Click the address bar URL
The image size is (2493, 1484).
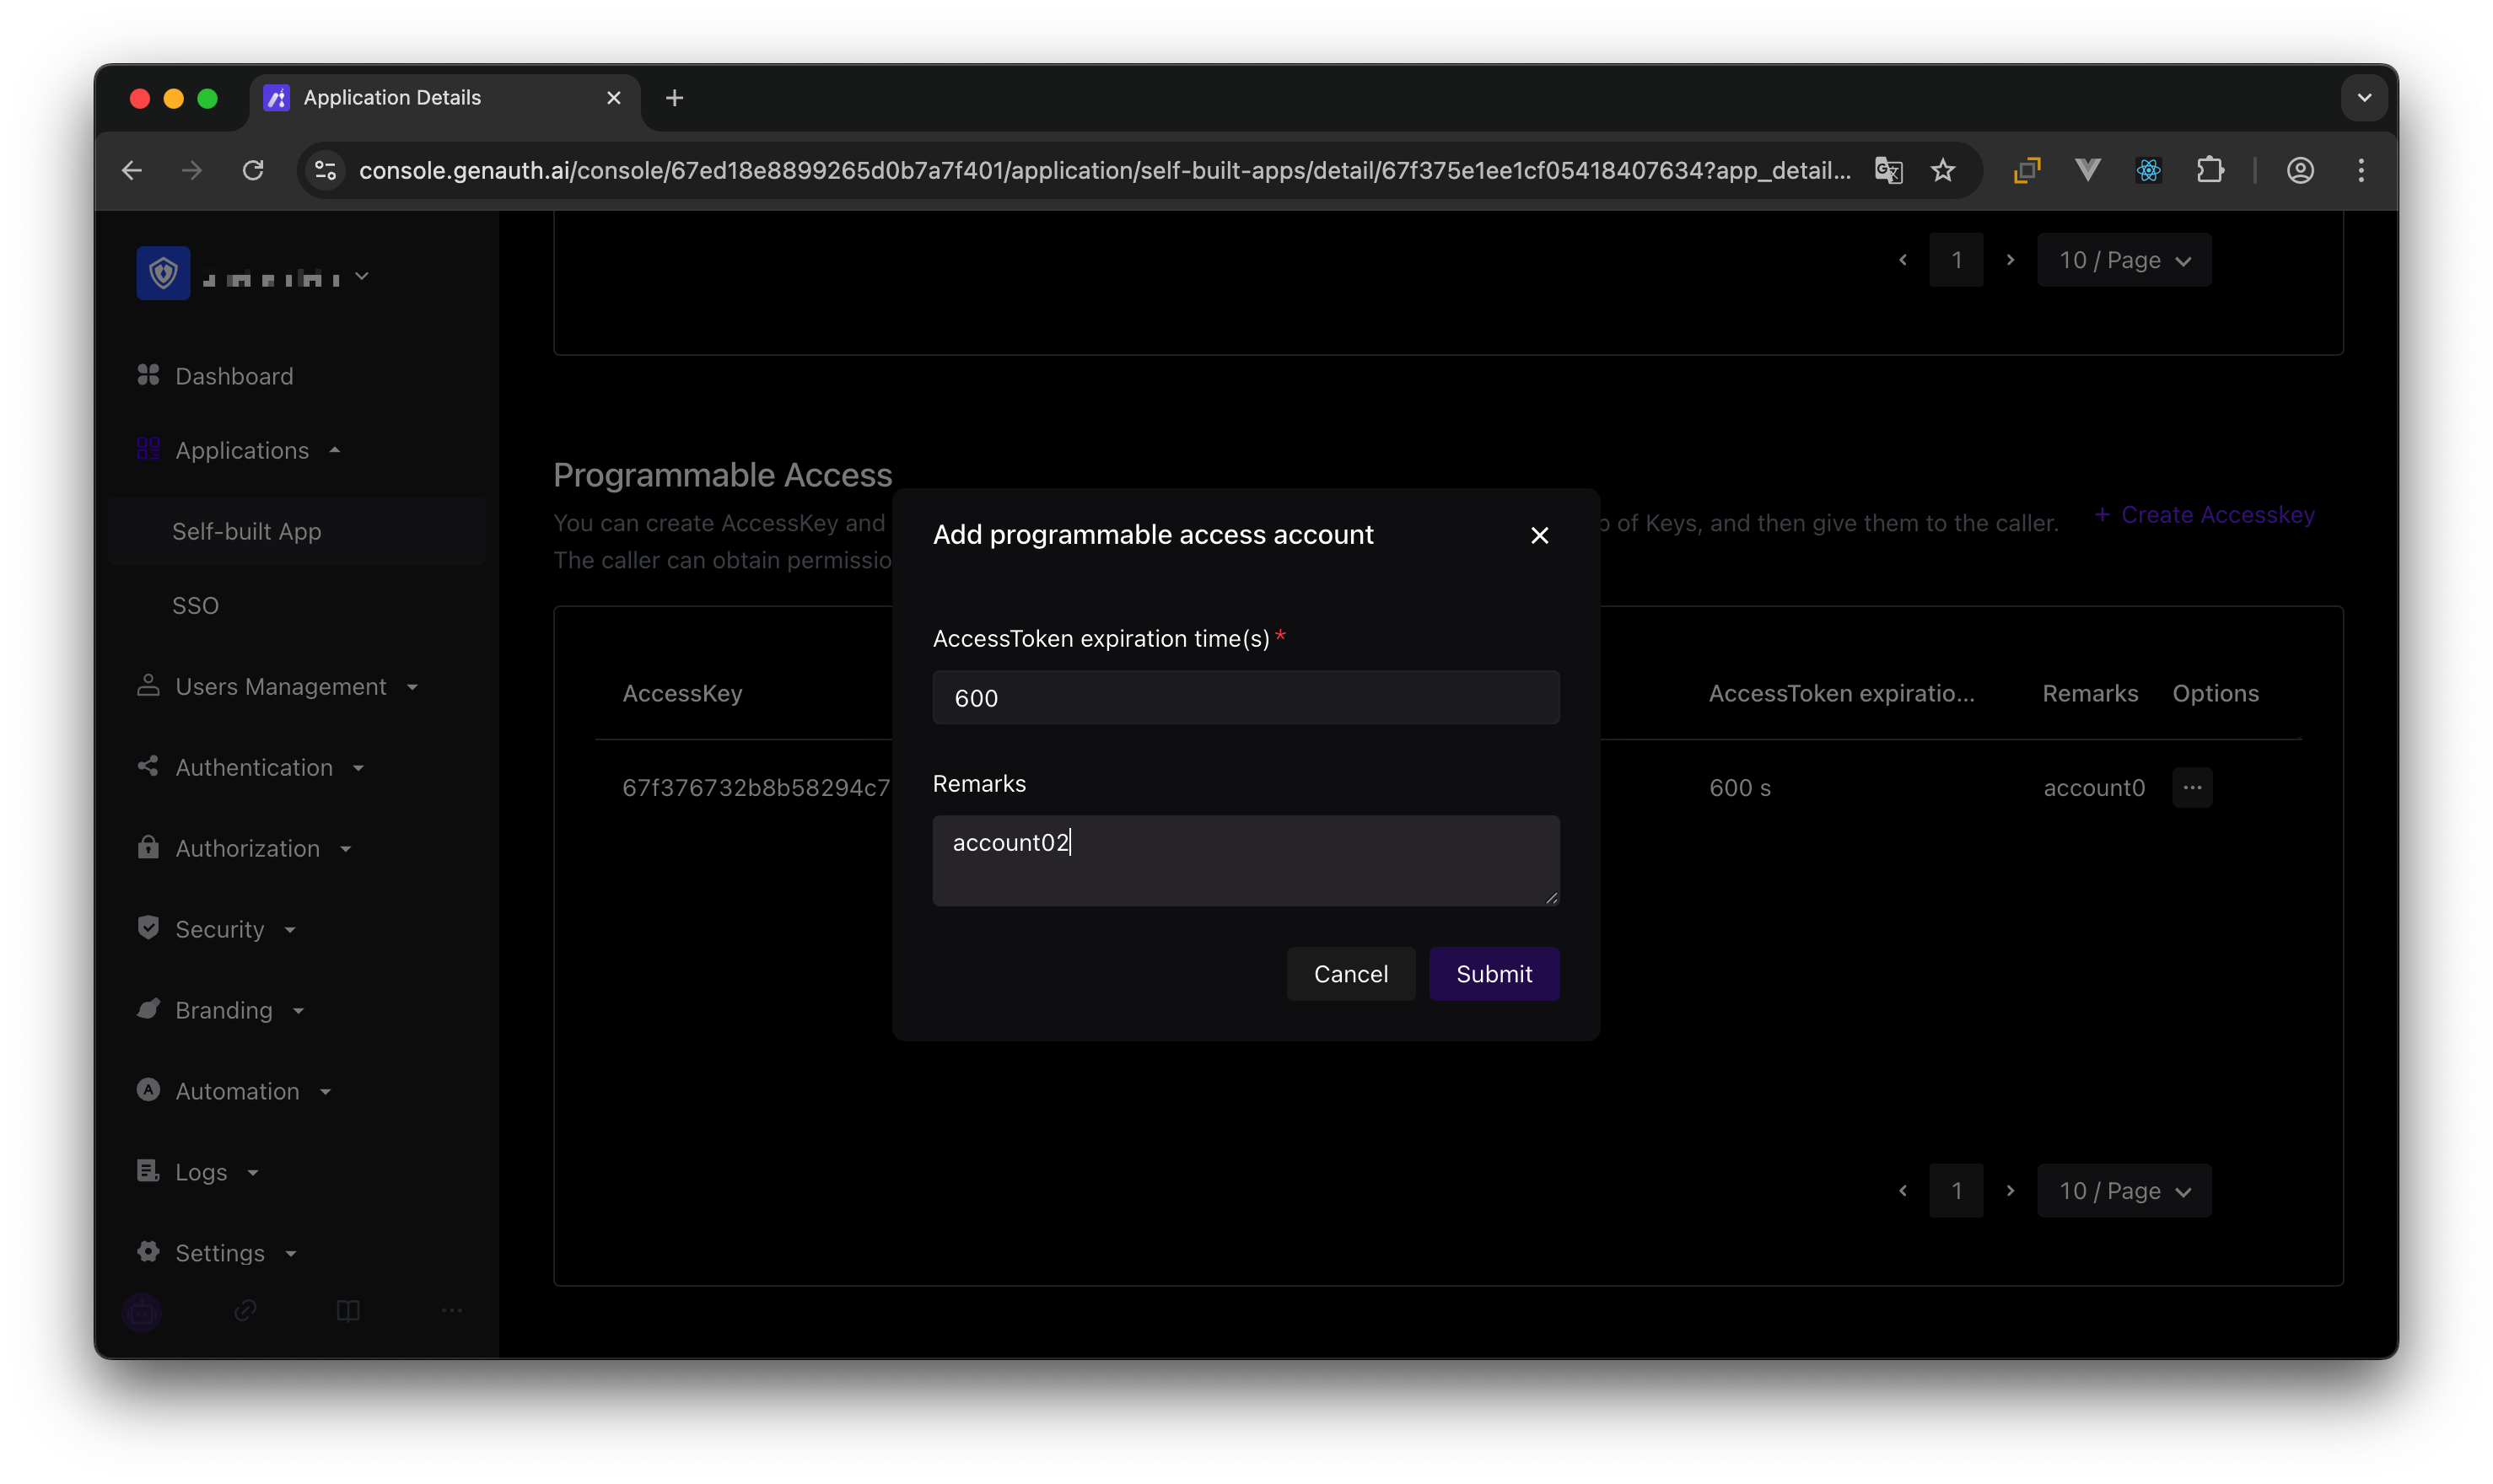tap(1104, 170)
